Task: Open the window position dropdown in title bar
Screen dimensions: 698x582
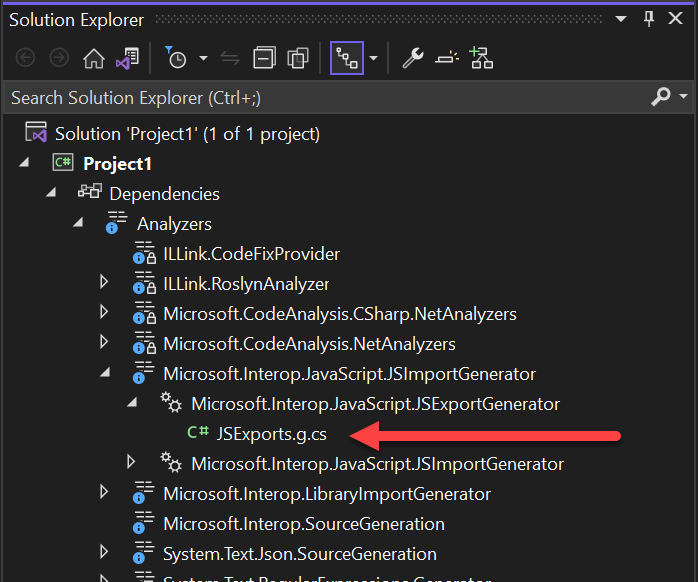Action: pyautogui.click(x=621, y=19)
